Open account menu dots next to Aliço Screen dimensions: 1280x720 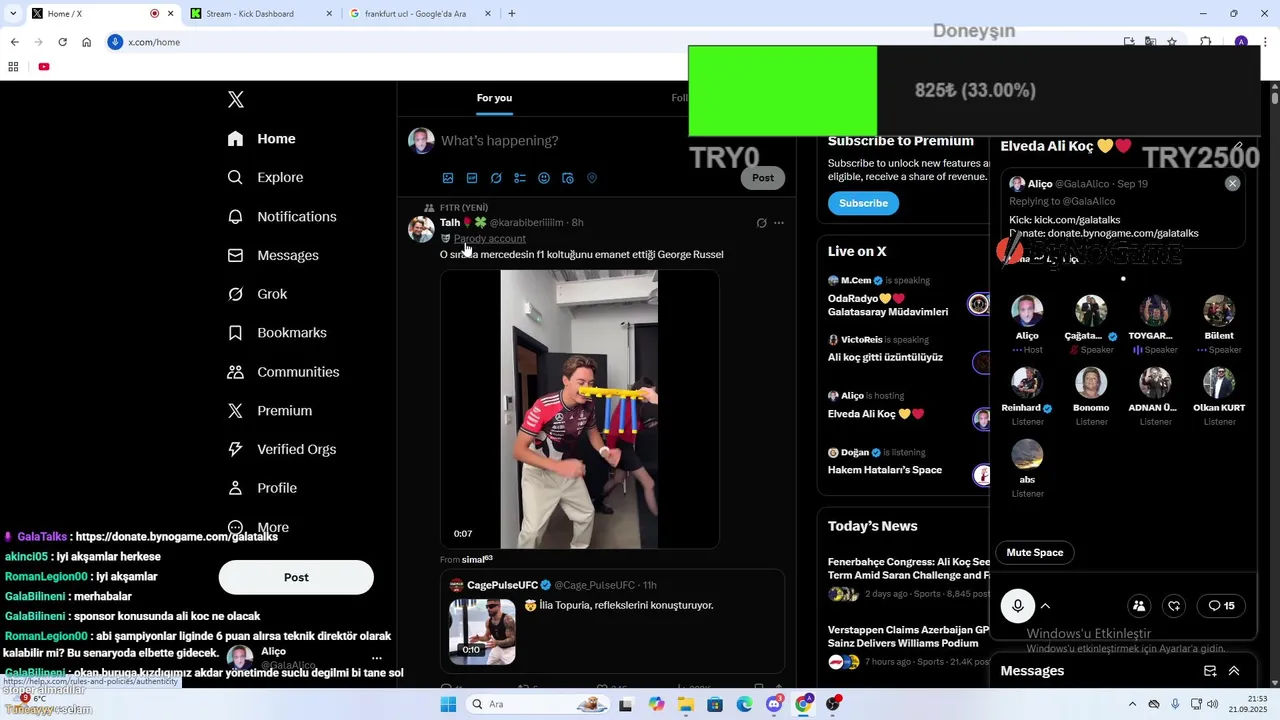377,658
